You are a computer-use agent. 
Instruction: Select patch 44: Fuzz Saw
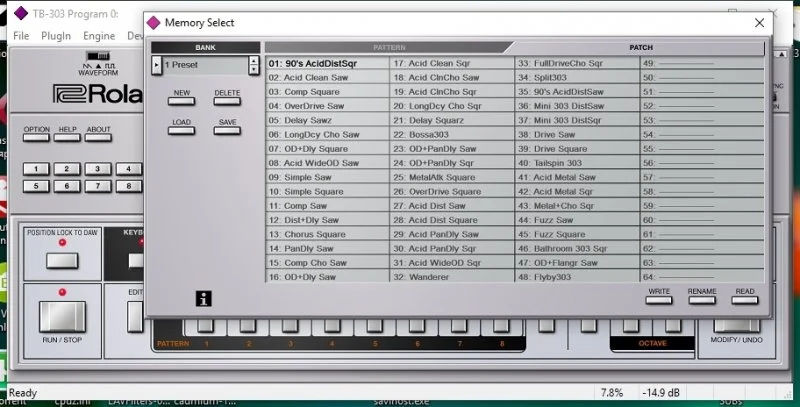[x=577, y=220]
